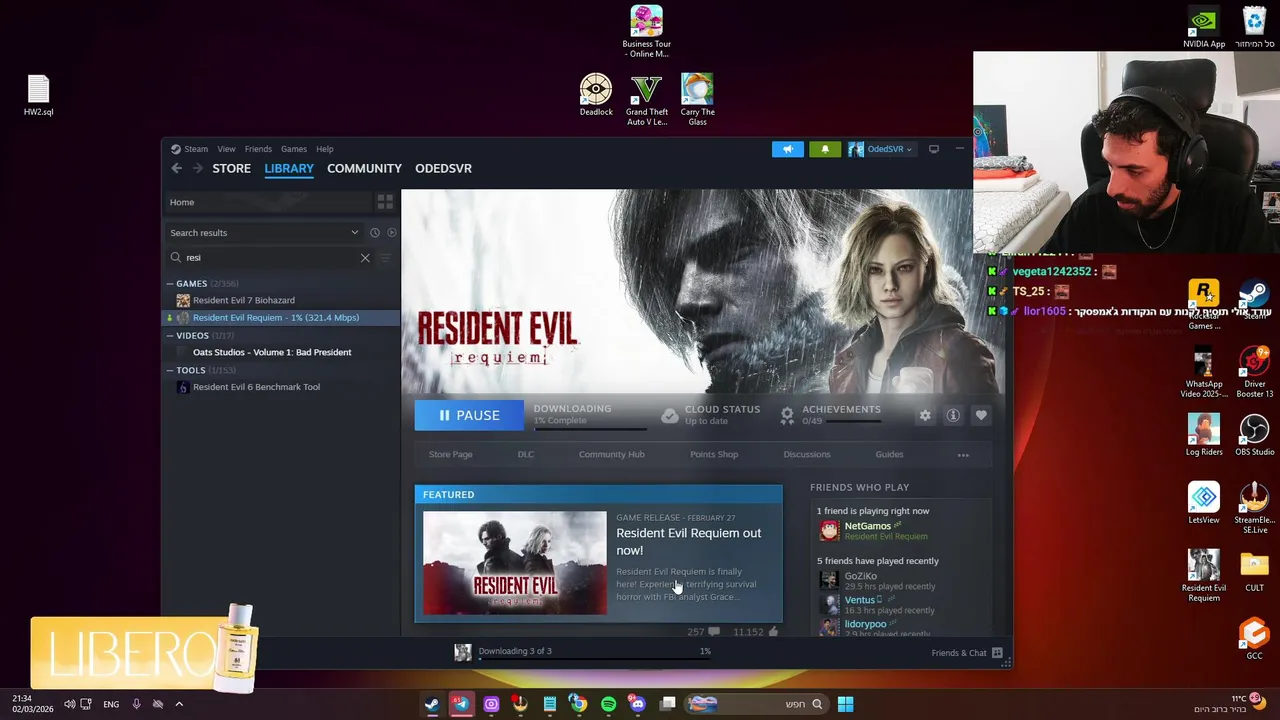Add Resident Evil Requiem to favorites heart
Screen dimensions: 1280x720
click(x=981, y=415)
